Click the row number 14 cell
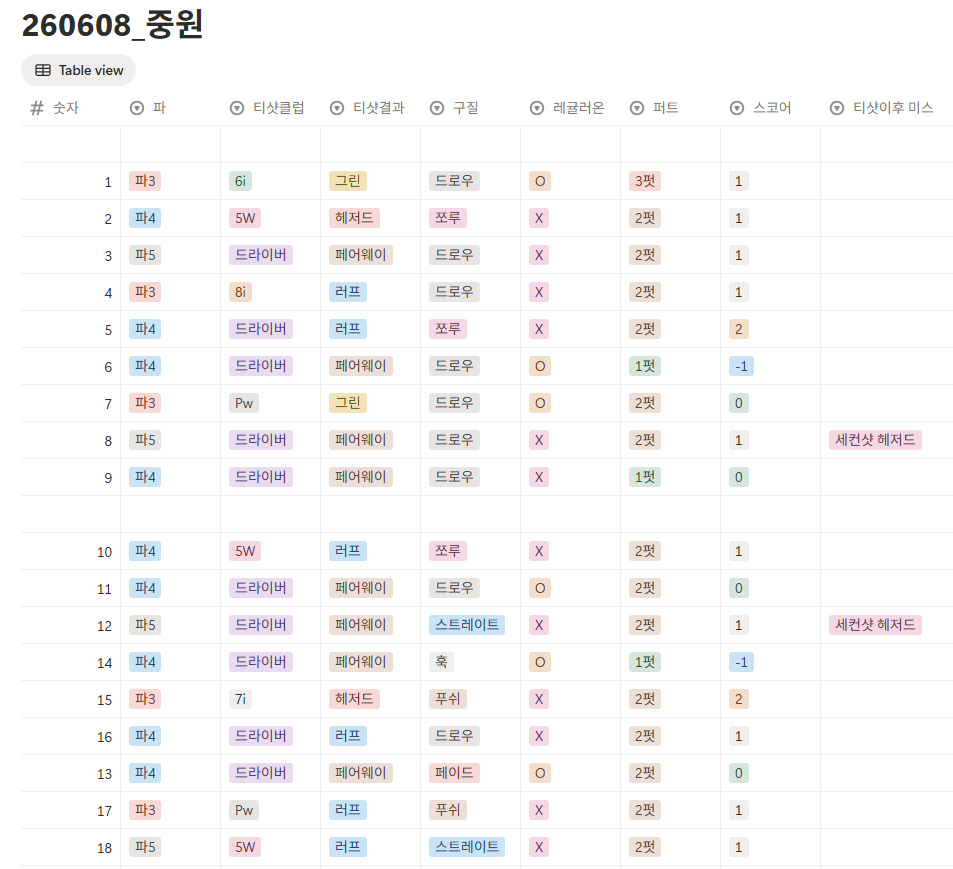 [x=71, y=662]
